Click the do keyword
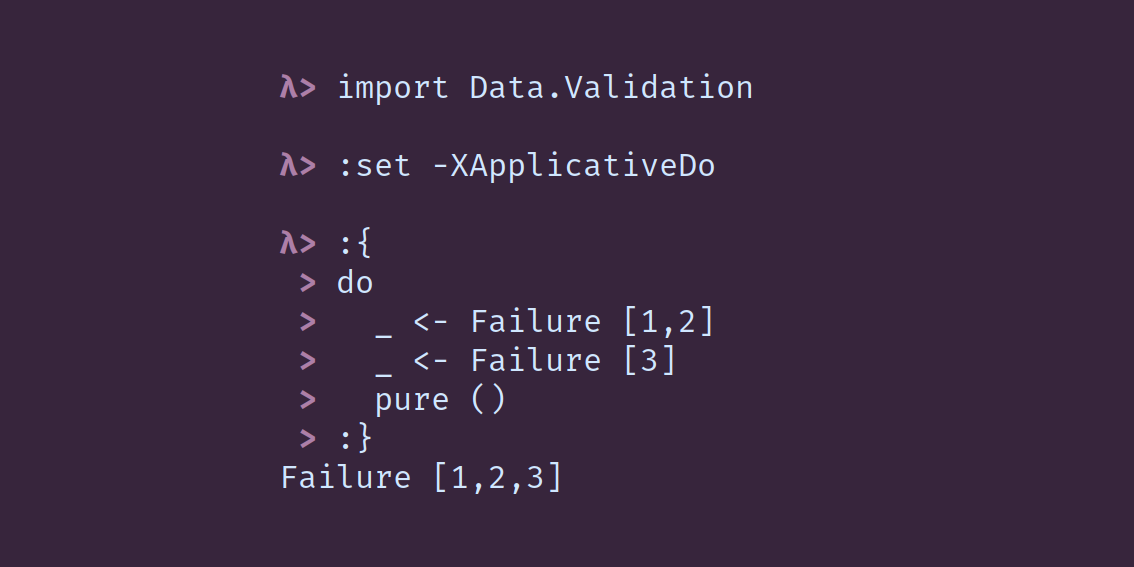Image resolution: width=1134 pixels, height=567 pixels. pyautogui.click(x=355, y=283)
